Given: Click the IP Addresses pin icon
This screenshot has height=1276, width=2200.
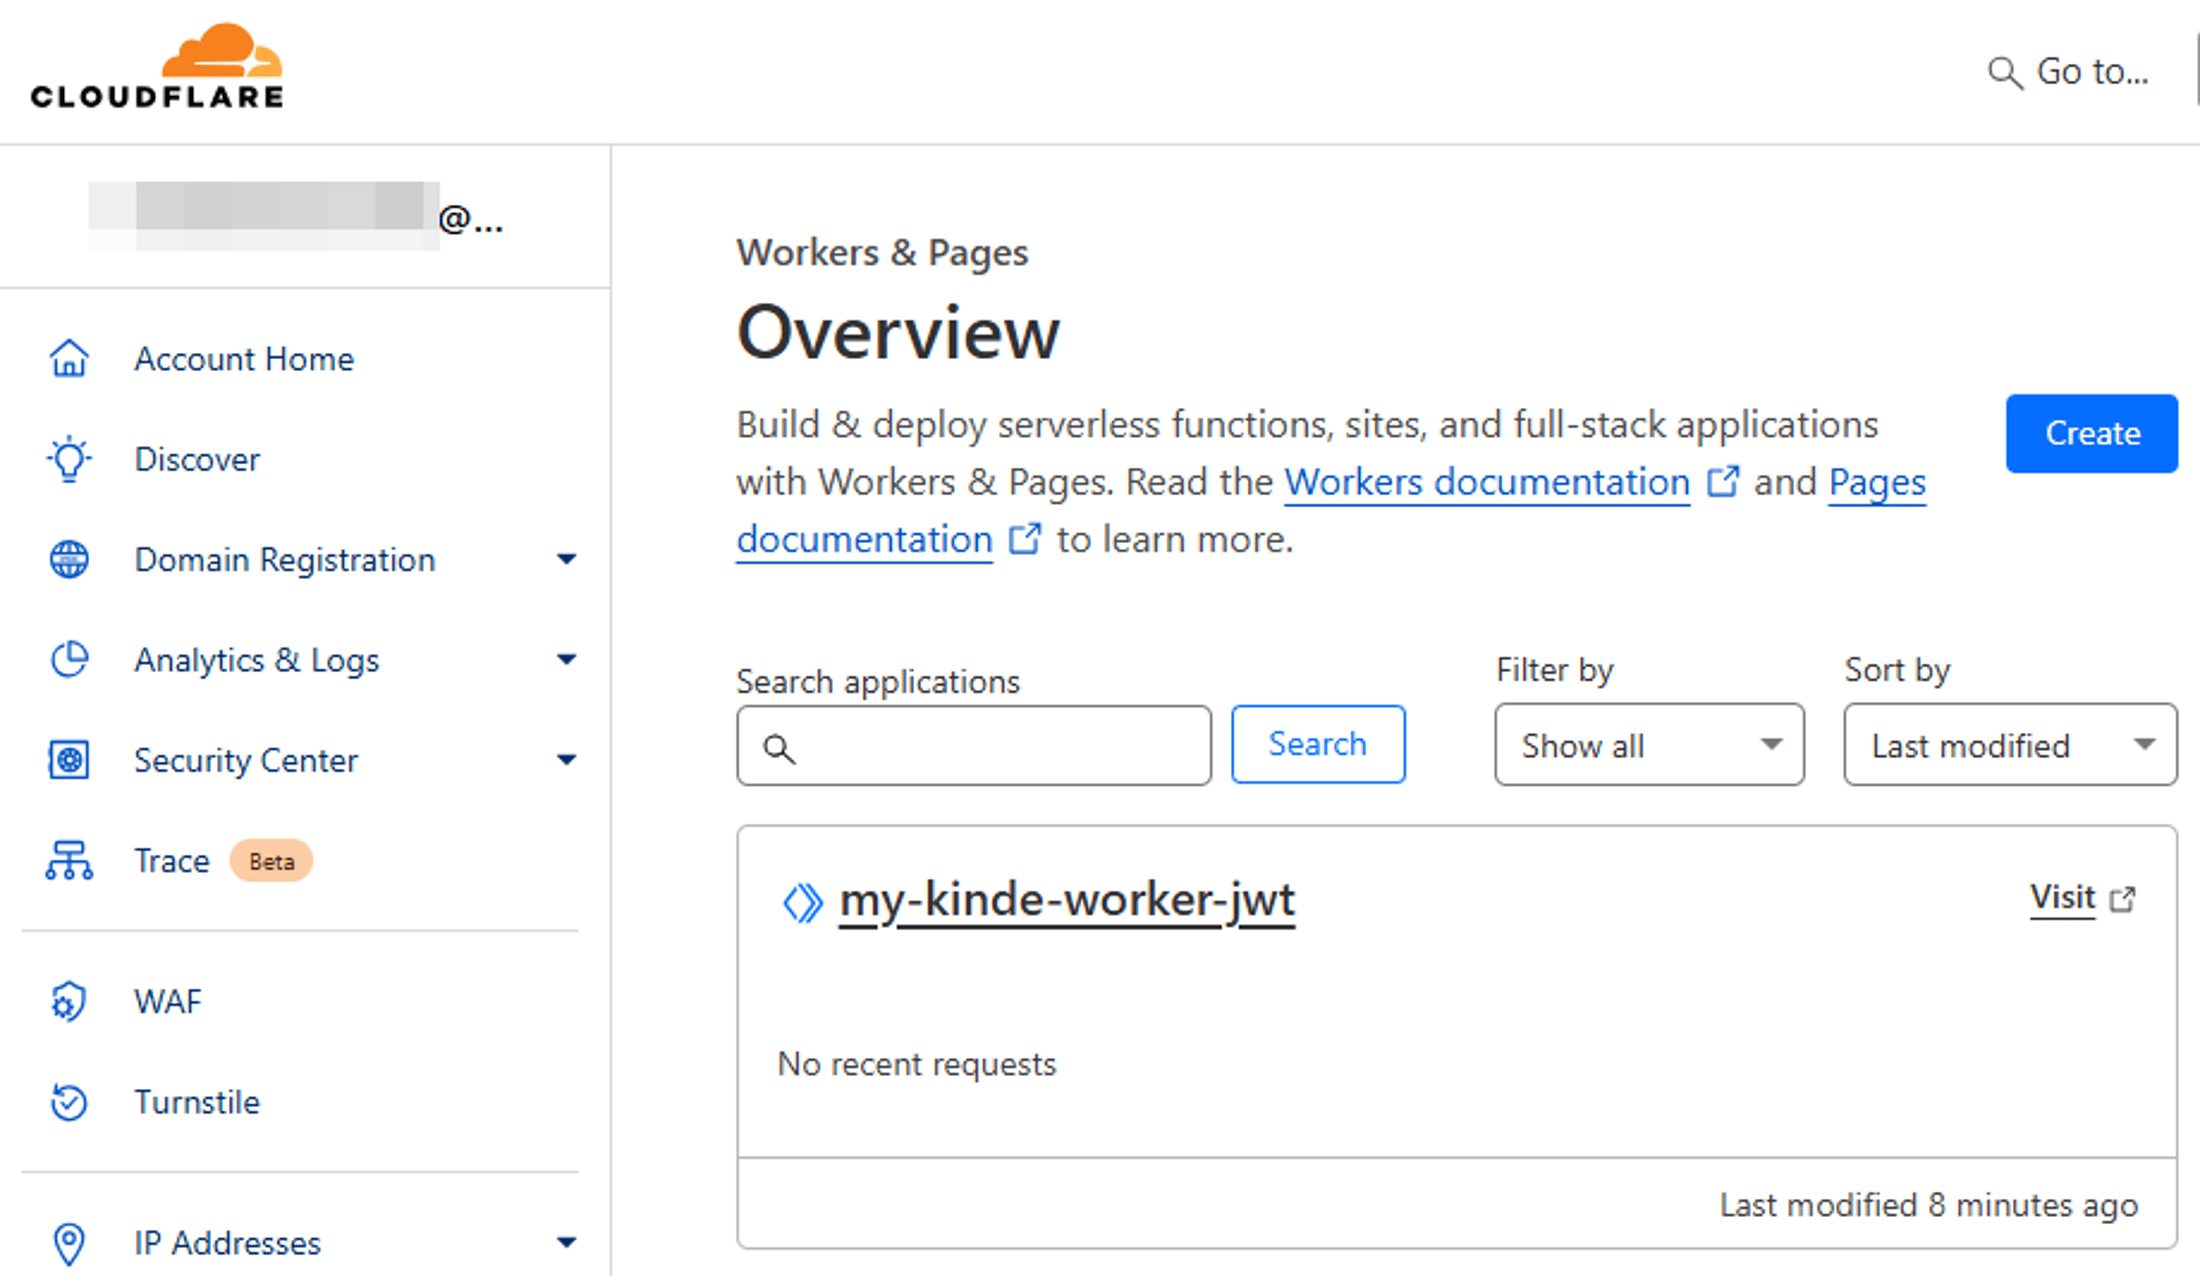Looking at the screenshot, I should (x=68, y=1242).
